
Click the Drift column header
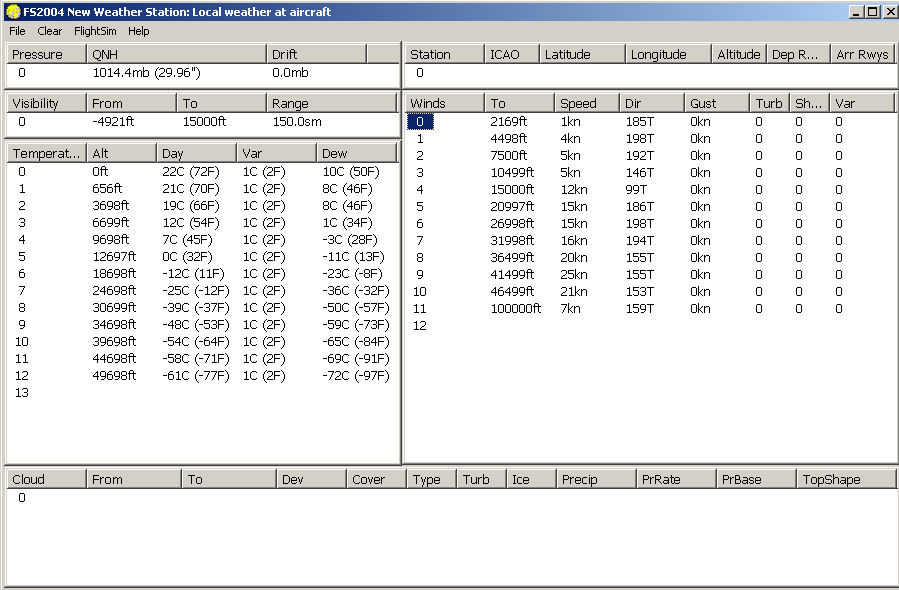(x=316, y=54)
